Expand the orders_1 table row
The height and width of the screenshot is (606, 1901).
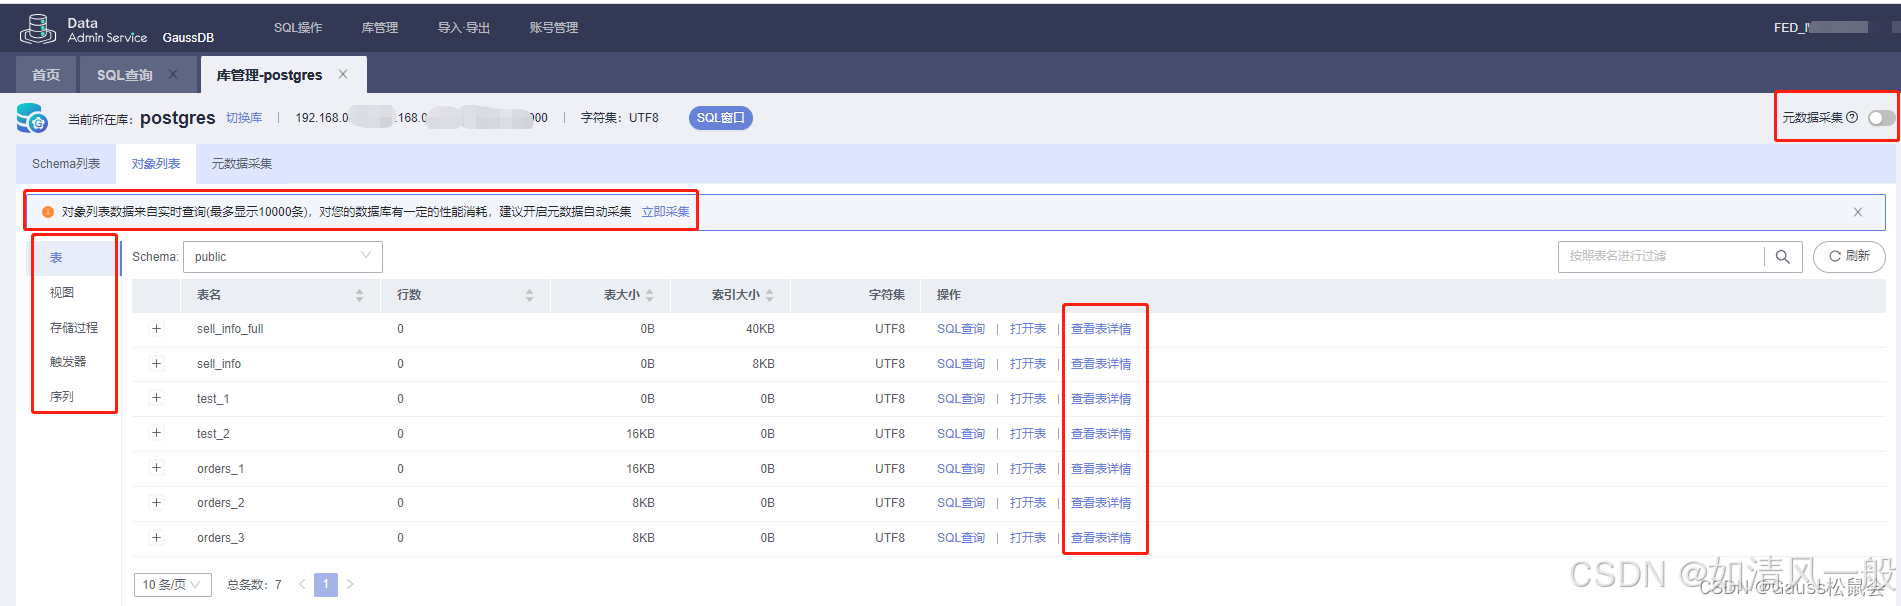coord(156,468)
